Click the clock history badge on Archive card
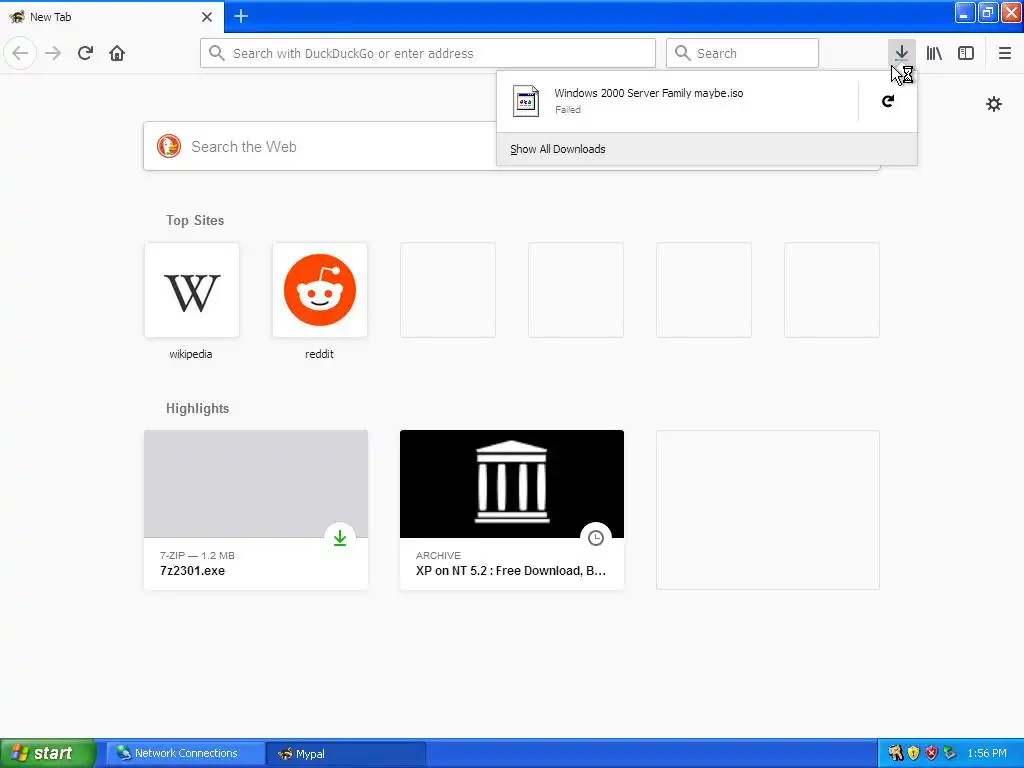 tap(596, 538)
